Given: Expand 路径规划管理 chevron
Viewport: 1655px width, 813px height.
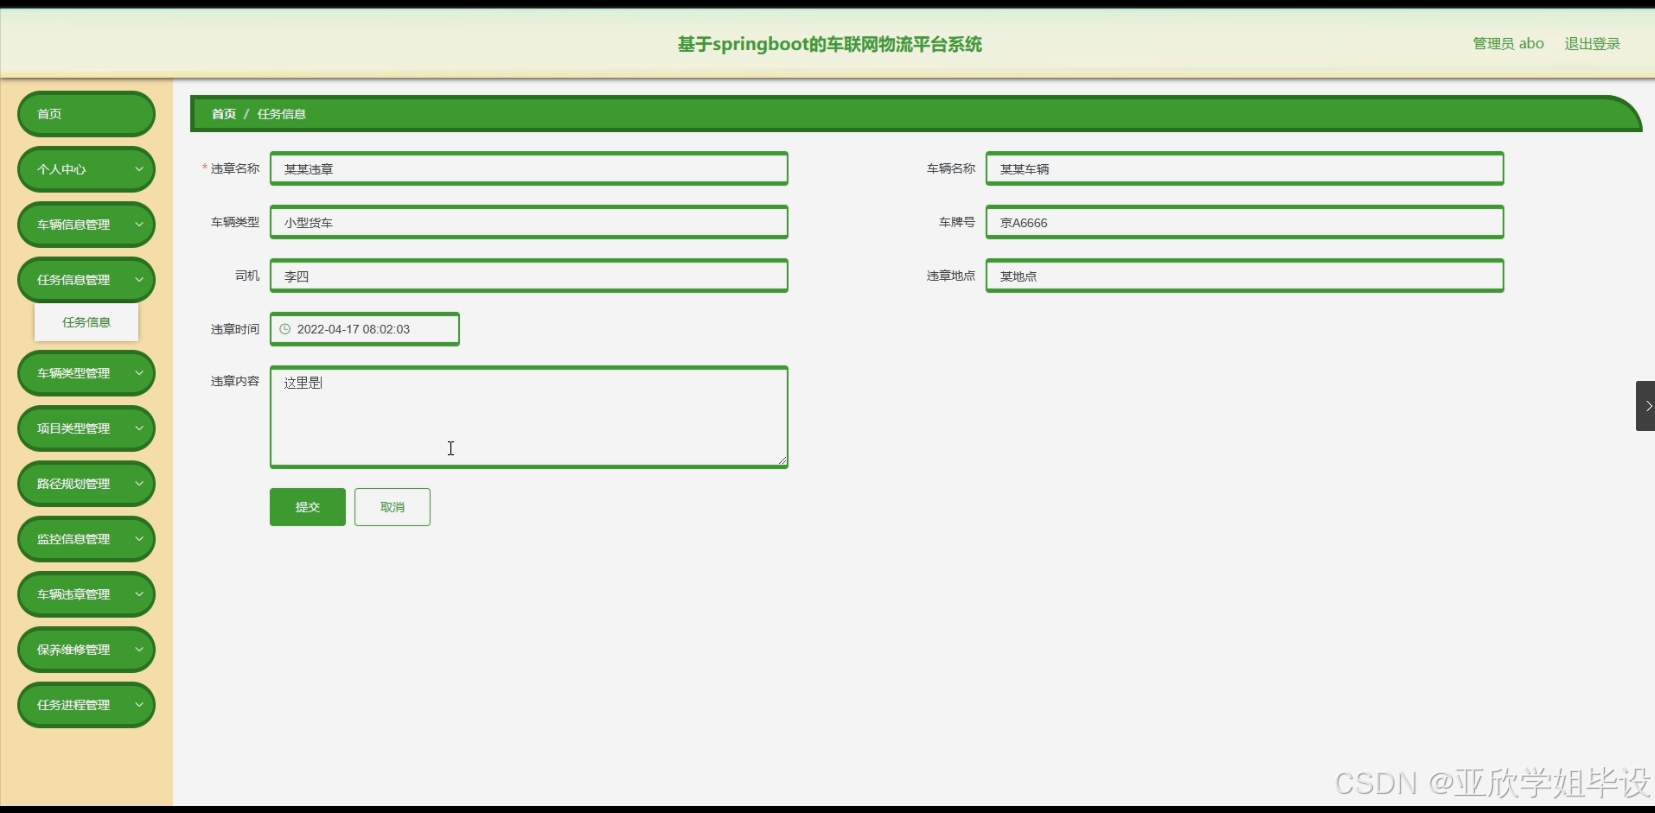Looking at the screenshot, I should coord(139,484).
